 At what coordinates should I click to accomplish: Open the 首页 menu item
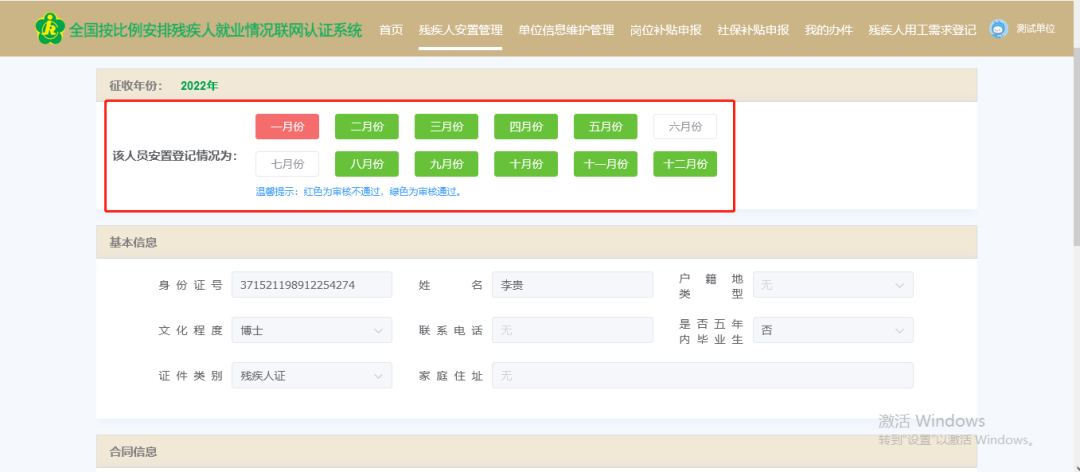point(391,30)
